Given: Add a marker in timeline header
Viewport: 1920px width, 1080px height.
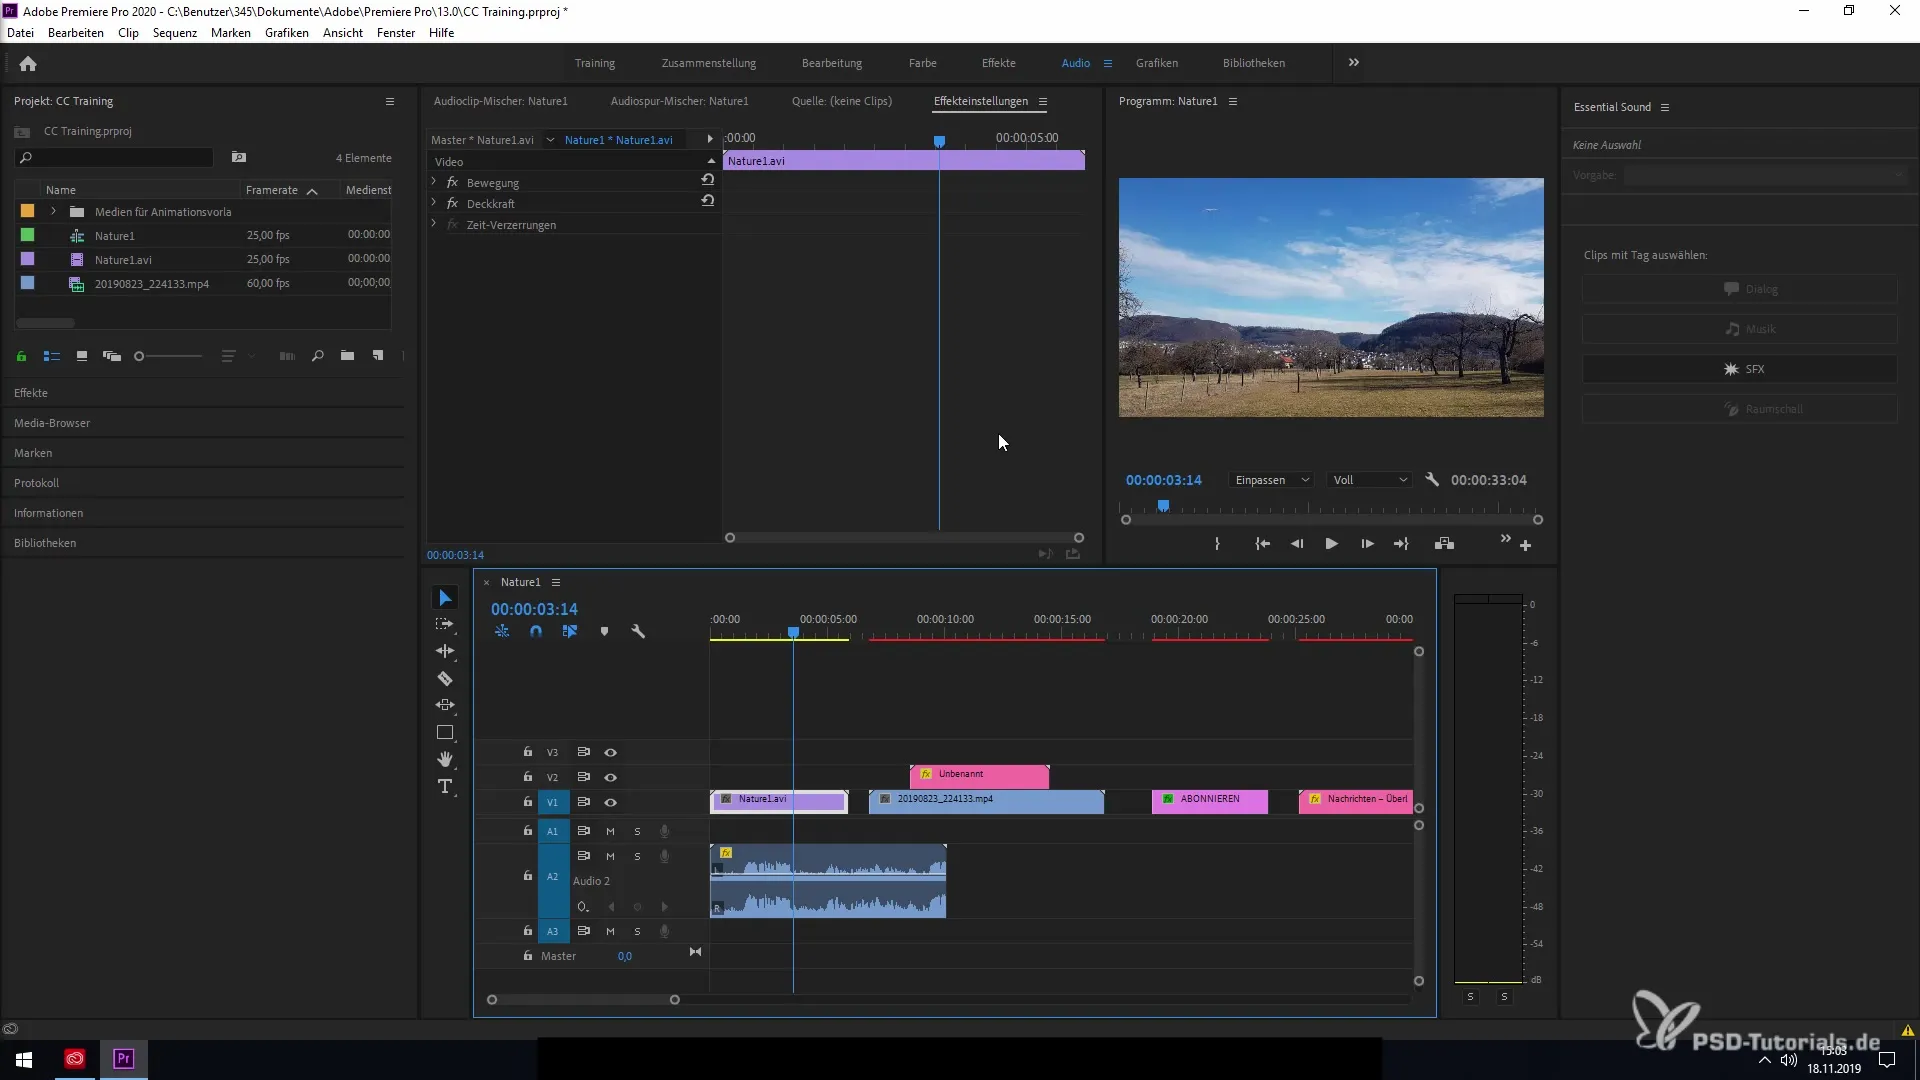Looking at the screenshot, I should [604, 631].
